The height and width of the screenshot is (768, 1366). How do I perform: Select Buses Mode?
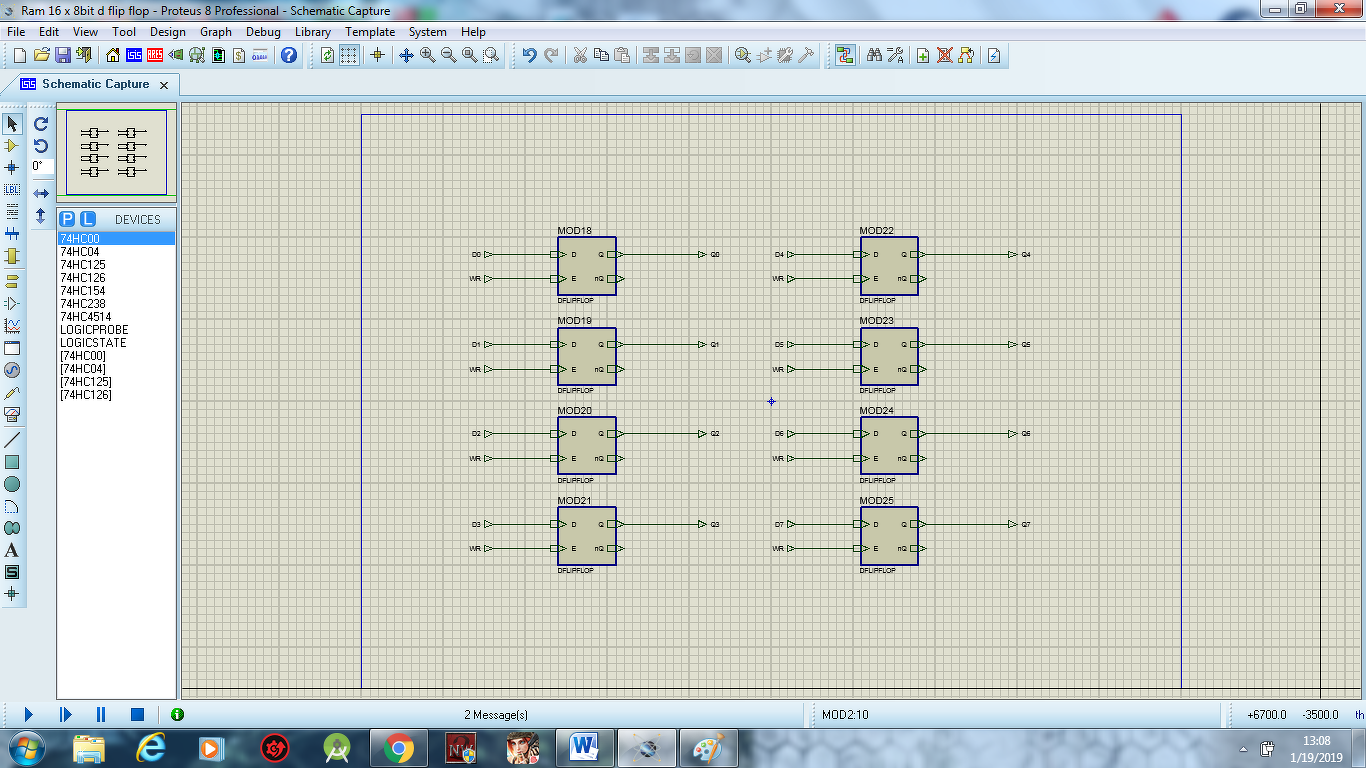click(12, 233)
